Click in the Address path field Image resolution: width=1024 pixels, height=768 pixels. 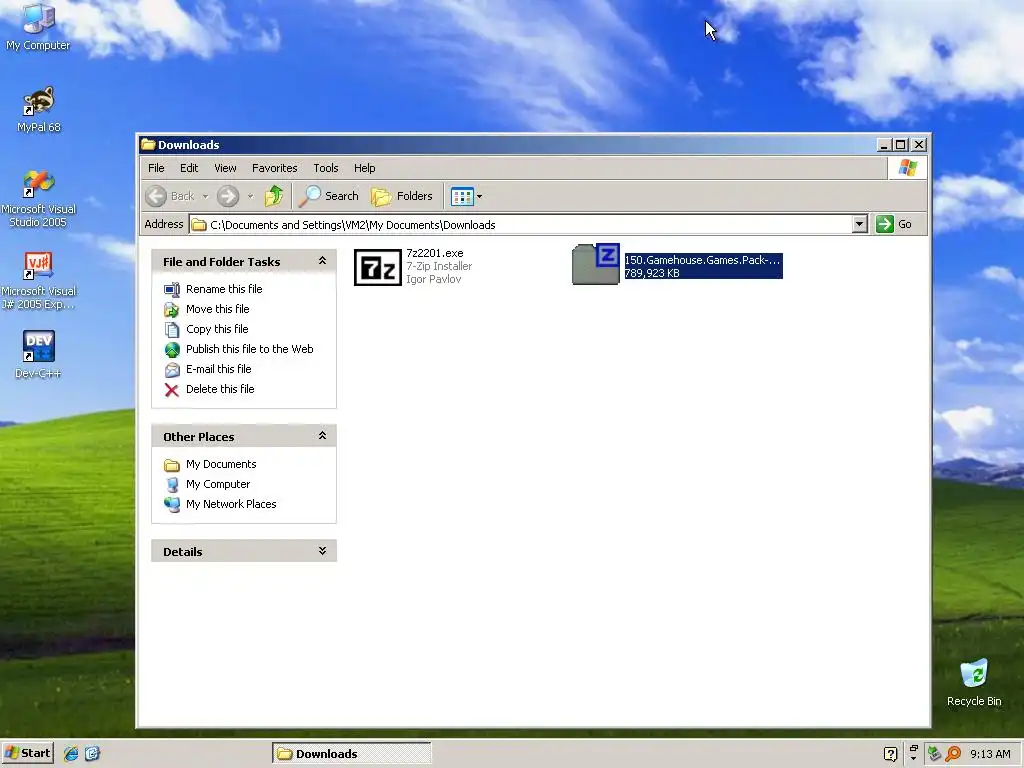(x=520, y=224)
